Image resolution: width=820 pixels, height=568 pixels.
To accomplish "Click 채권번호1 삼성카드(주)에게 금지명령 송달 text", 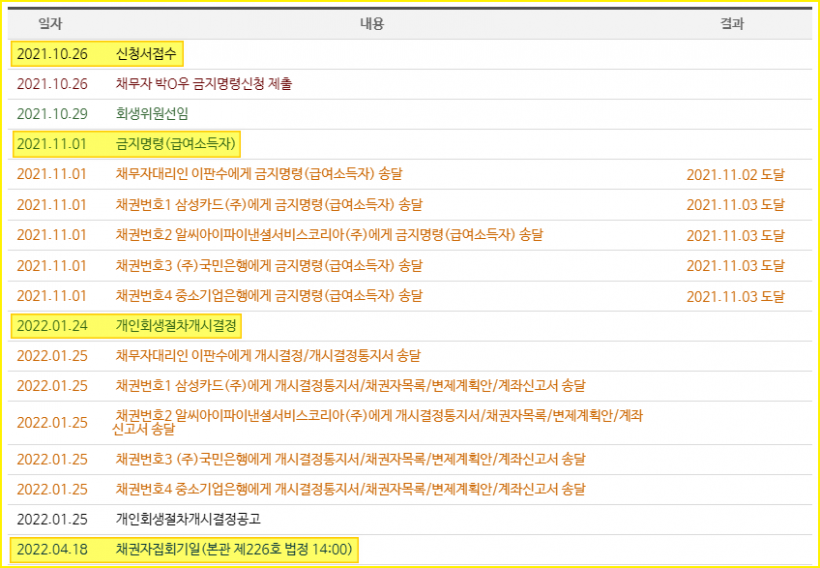I will point(269,205).
